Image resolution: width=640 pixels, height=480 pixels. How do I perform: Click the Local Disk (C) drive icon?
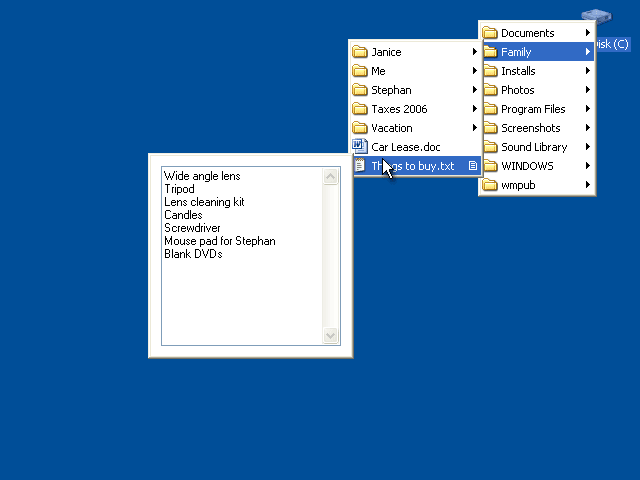[596, 17]
